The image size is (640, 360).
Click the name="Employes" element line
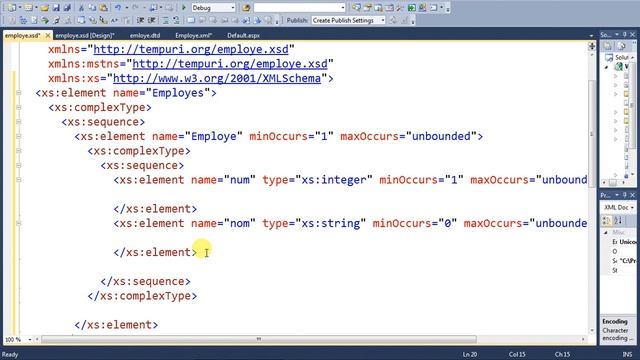[x=126, y=93]
